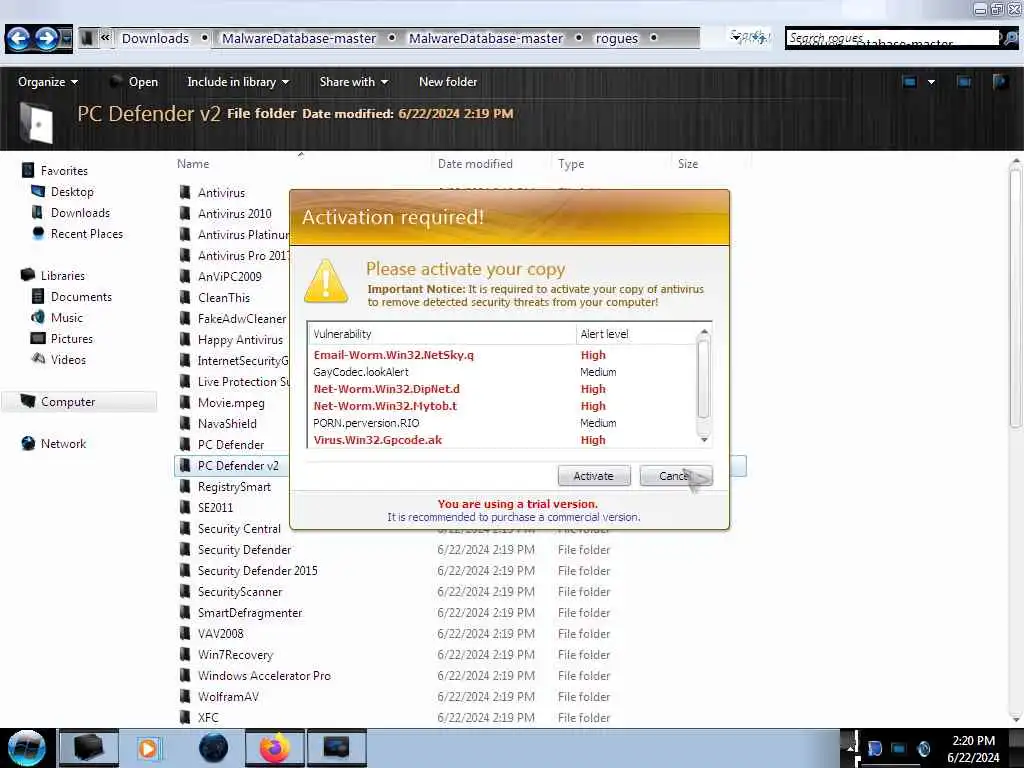The width and height of the screenshot is (1024, 768).
Task: Select the Security Defender 2015 folder icon
Action: [185, 570]
